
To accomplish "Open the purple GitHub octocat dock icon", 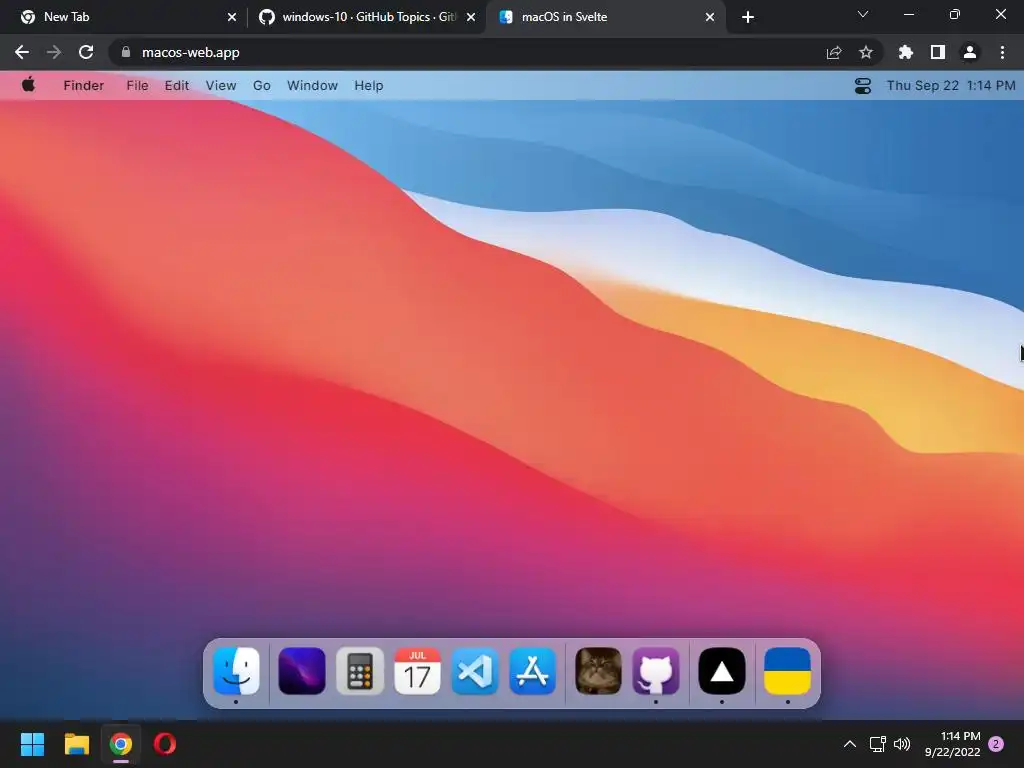I will pos(656,671).
